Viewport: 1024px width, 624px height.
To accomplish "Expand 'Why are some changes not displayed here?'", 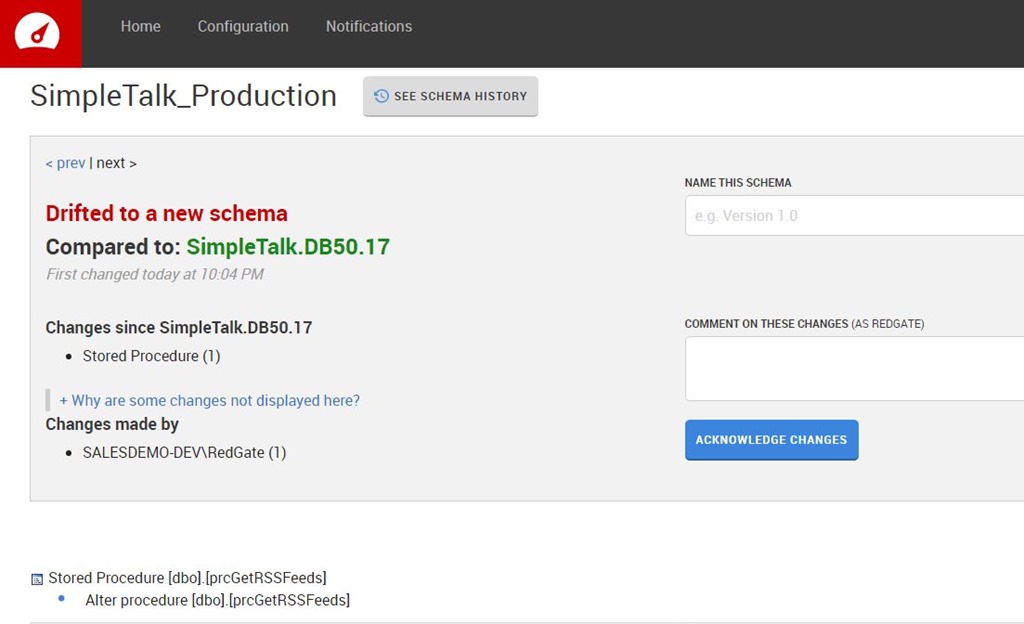I will (209, 400).
